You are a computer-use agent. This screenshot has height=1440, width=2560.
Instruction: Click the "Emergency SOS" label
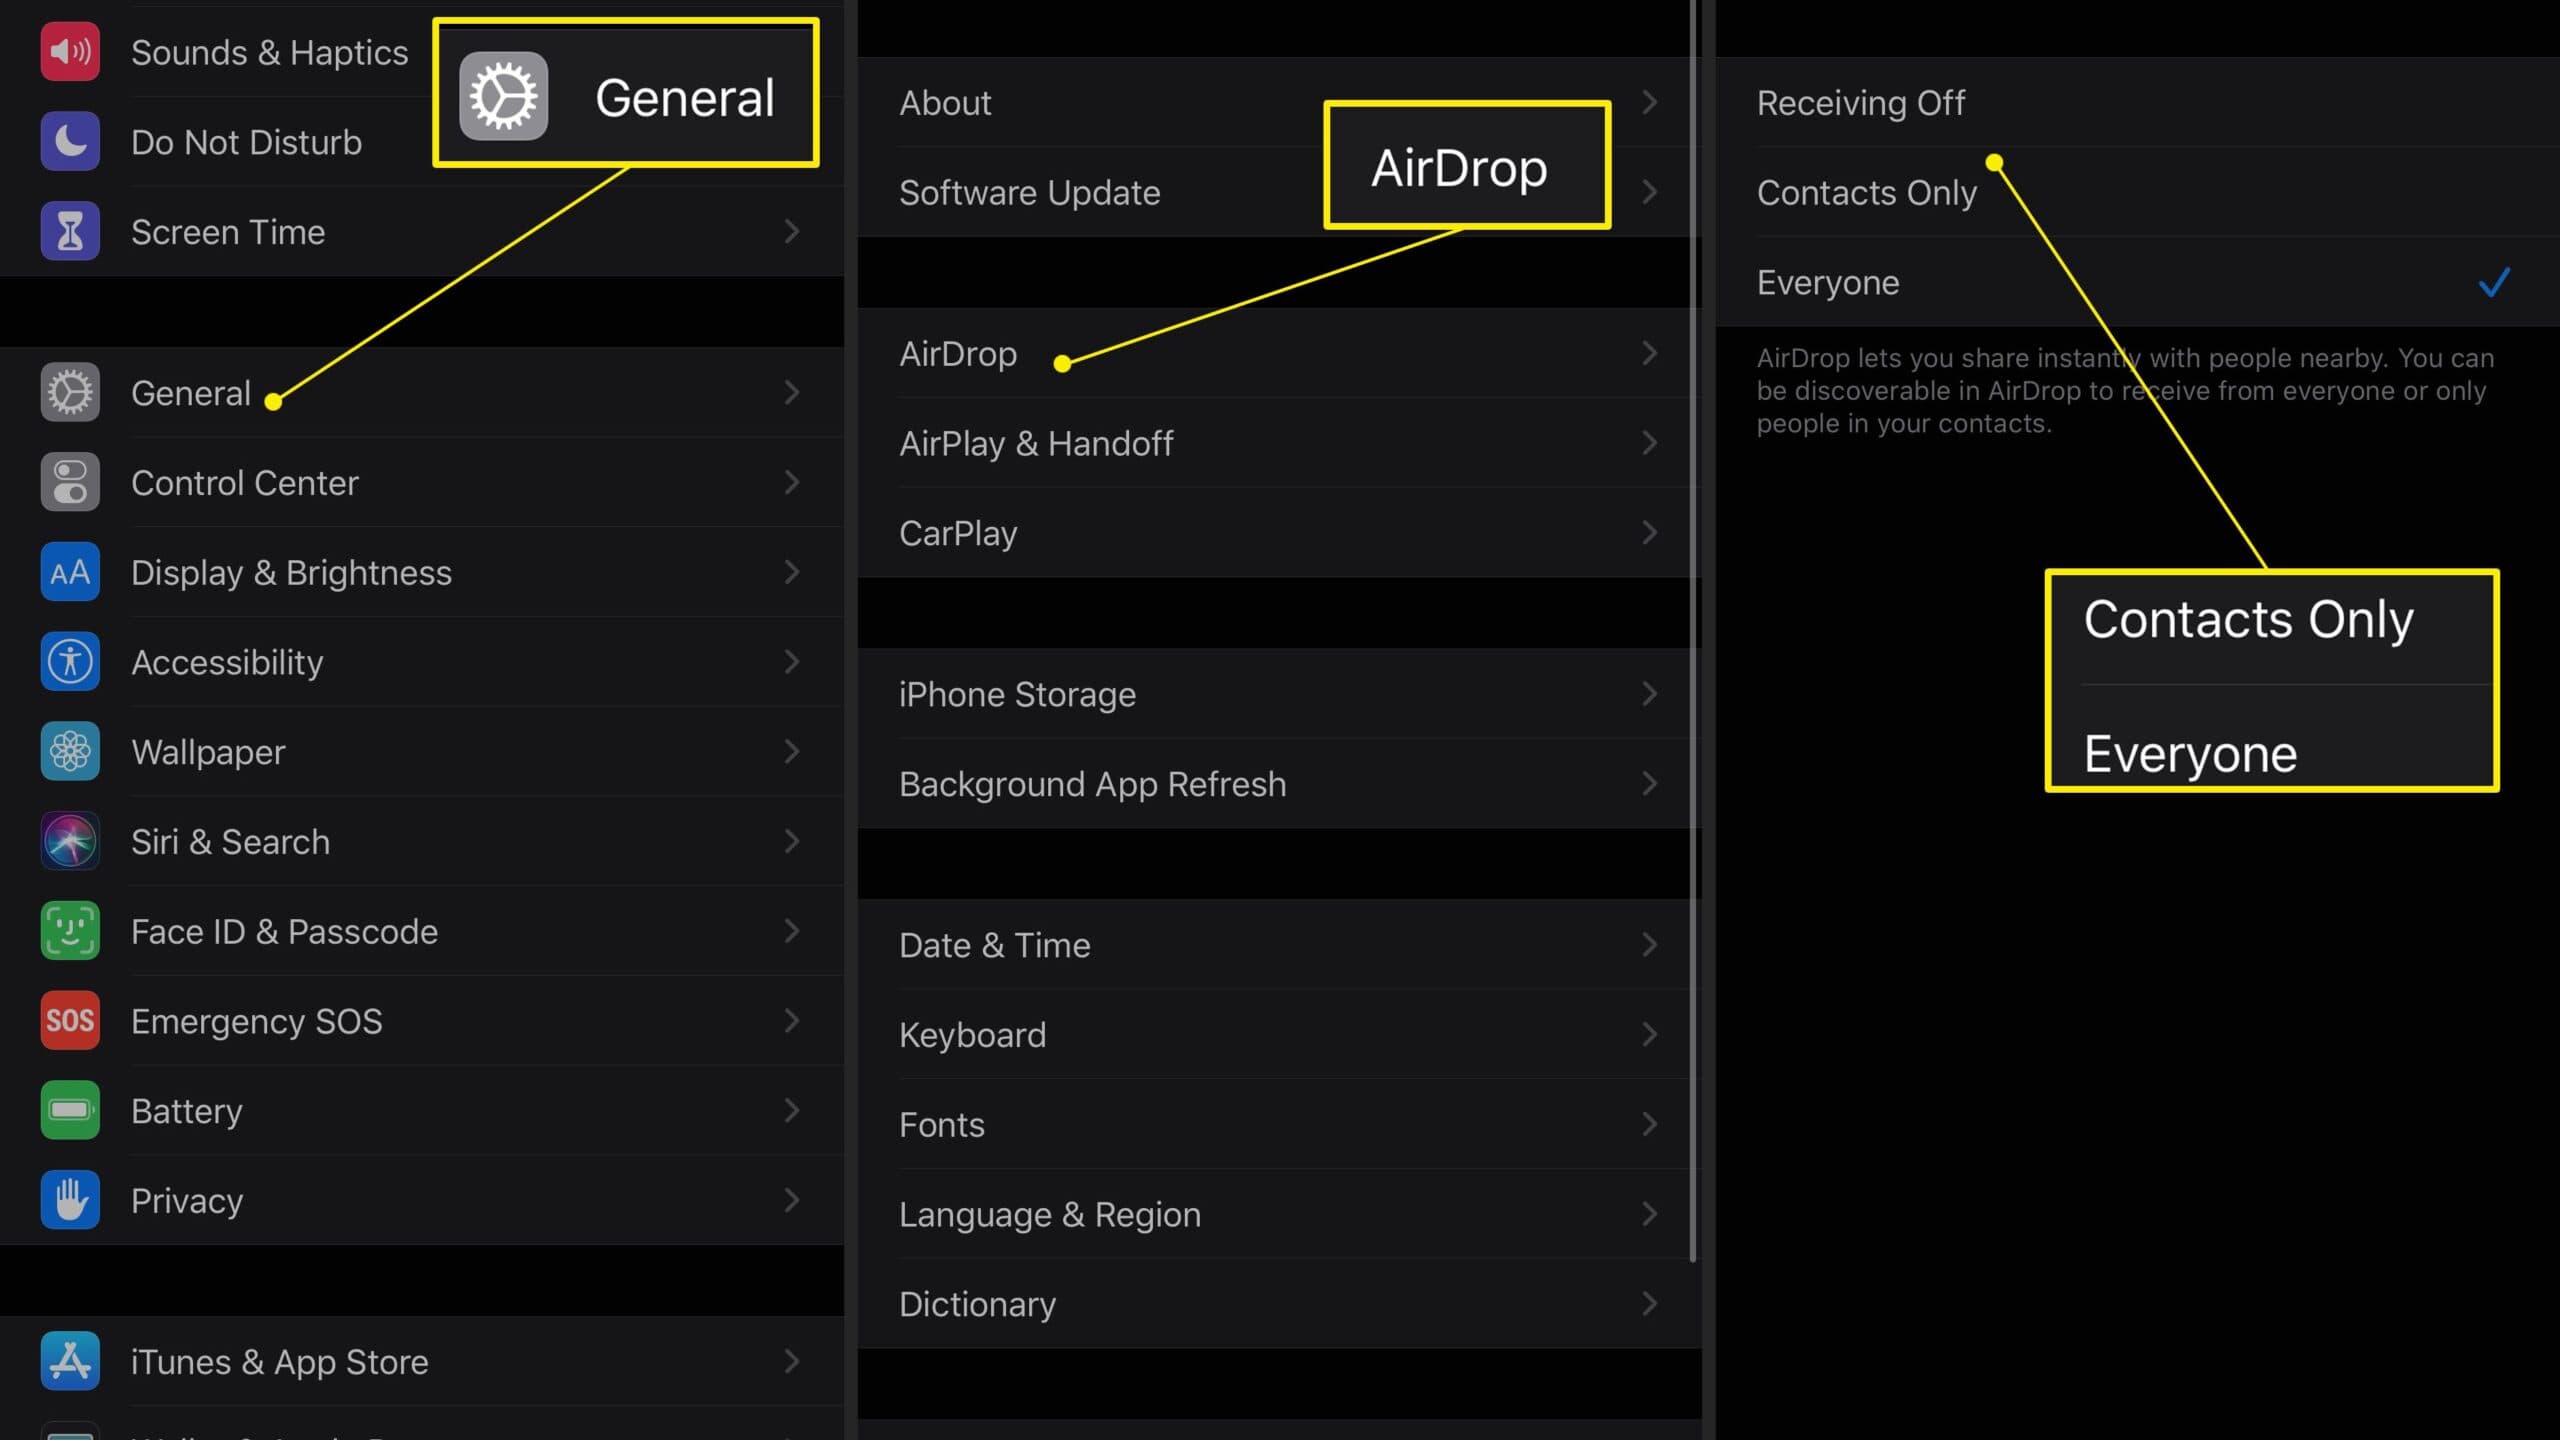point(256,1022)
